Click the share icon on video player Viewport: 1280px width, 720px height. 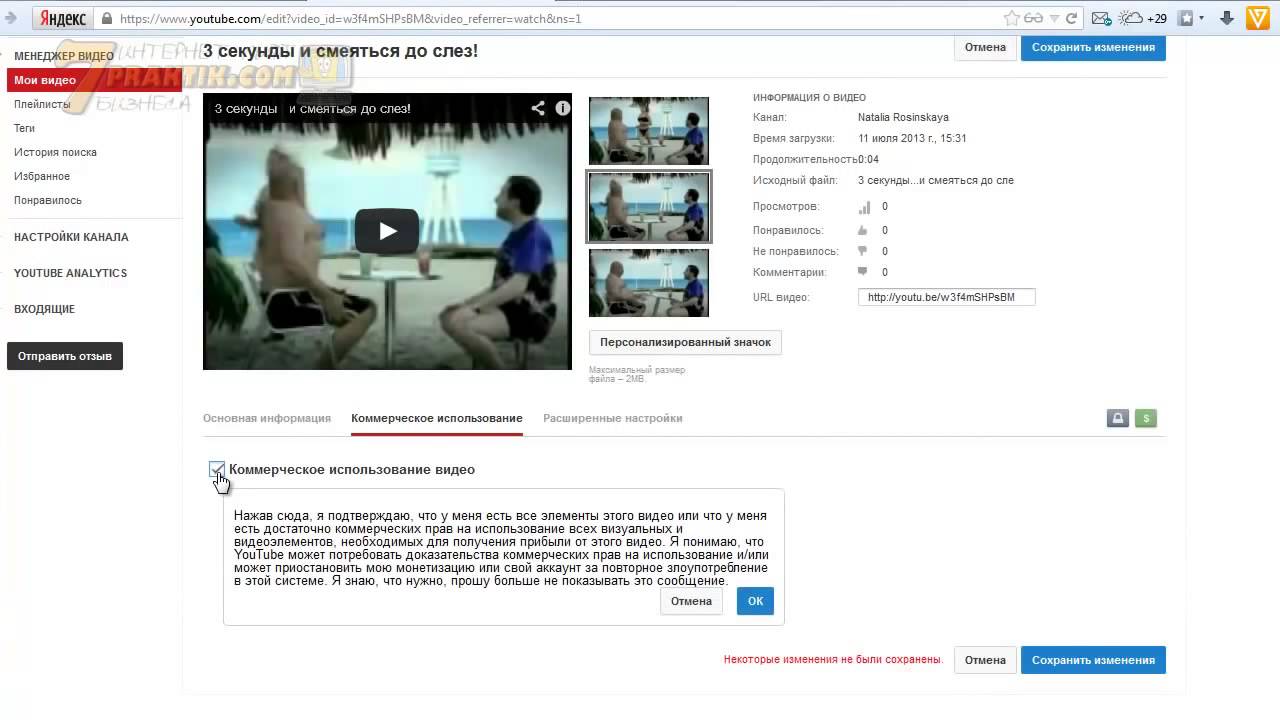pyautogui.click(x=538, y=108)
